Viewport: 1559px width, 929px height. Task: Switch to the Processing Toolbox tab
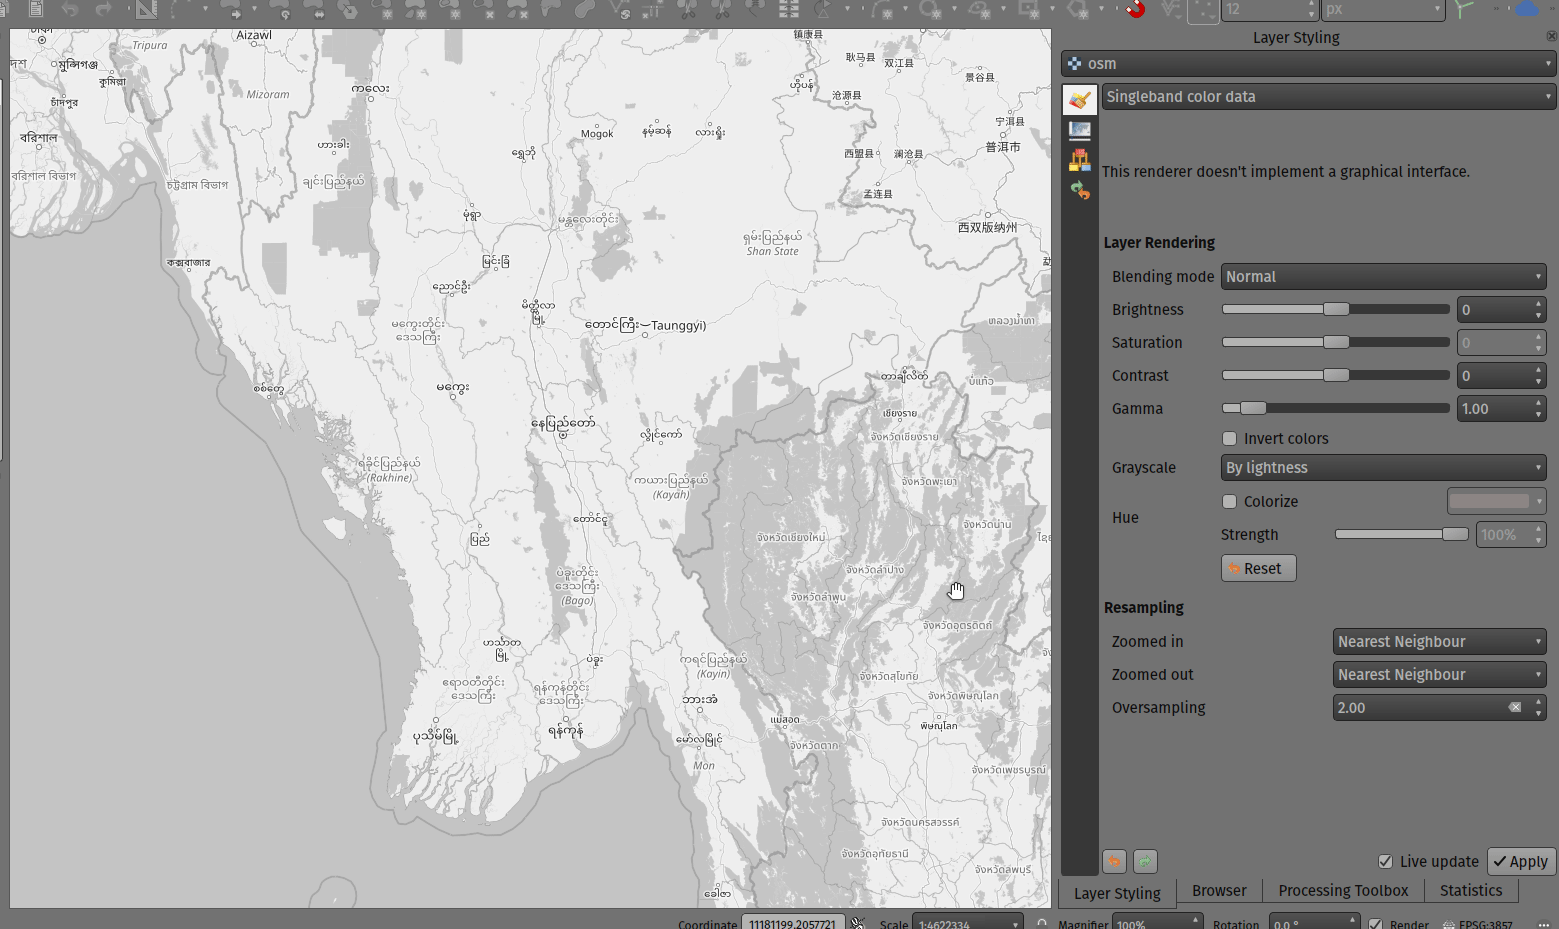tap(1343, 890)
